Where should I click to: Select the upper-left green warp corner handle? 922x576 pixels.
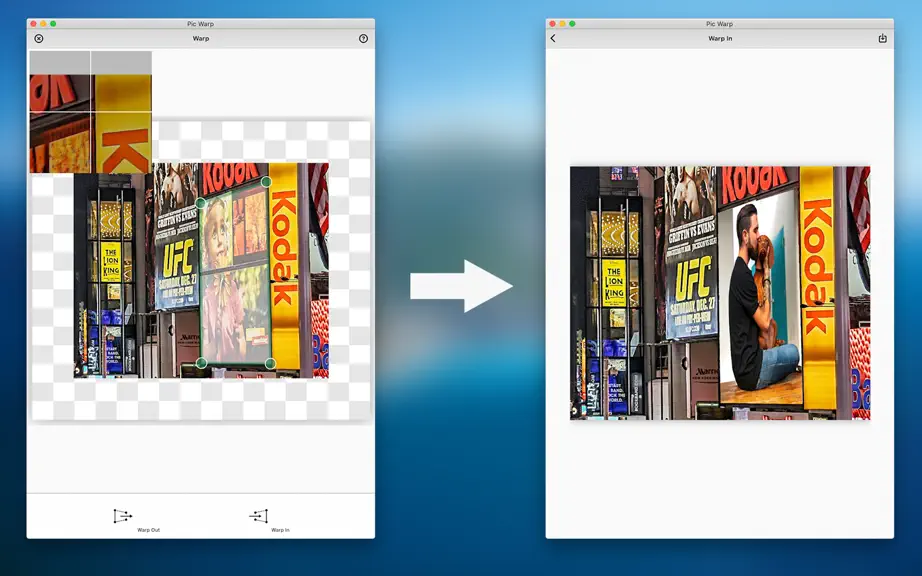click(201, 203)
